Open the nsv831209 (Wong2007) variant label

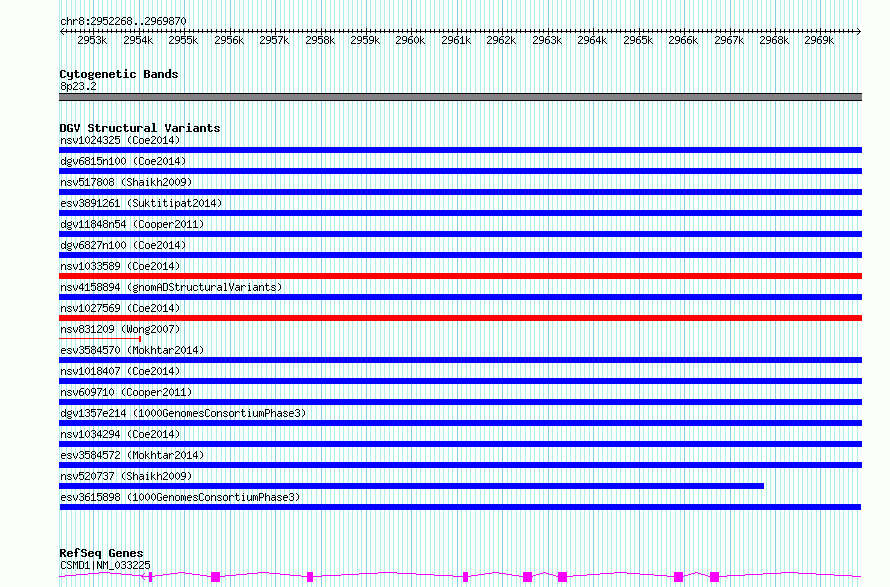click(120, 329)
